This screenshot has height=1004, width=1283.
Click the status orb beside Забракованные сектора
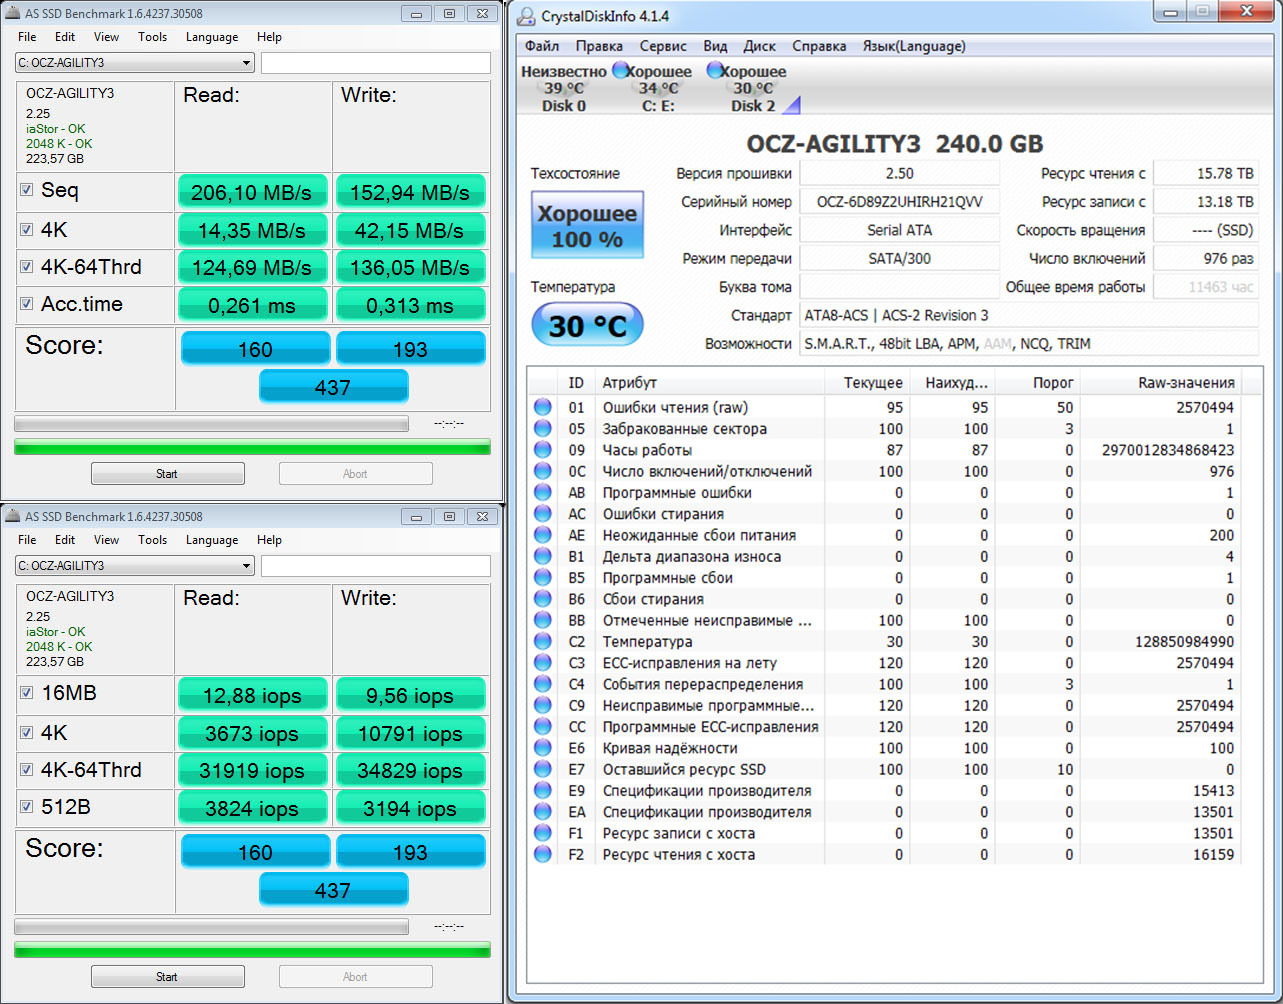(x=543, y=428)
